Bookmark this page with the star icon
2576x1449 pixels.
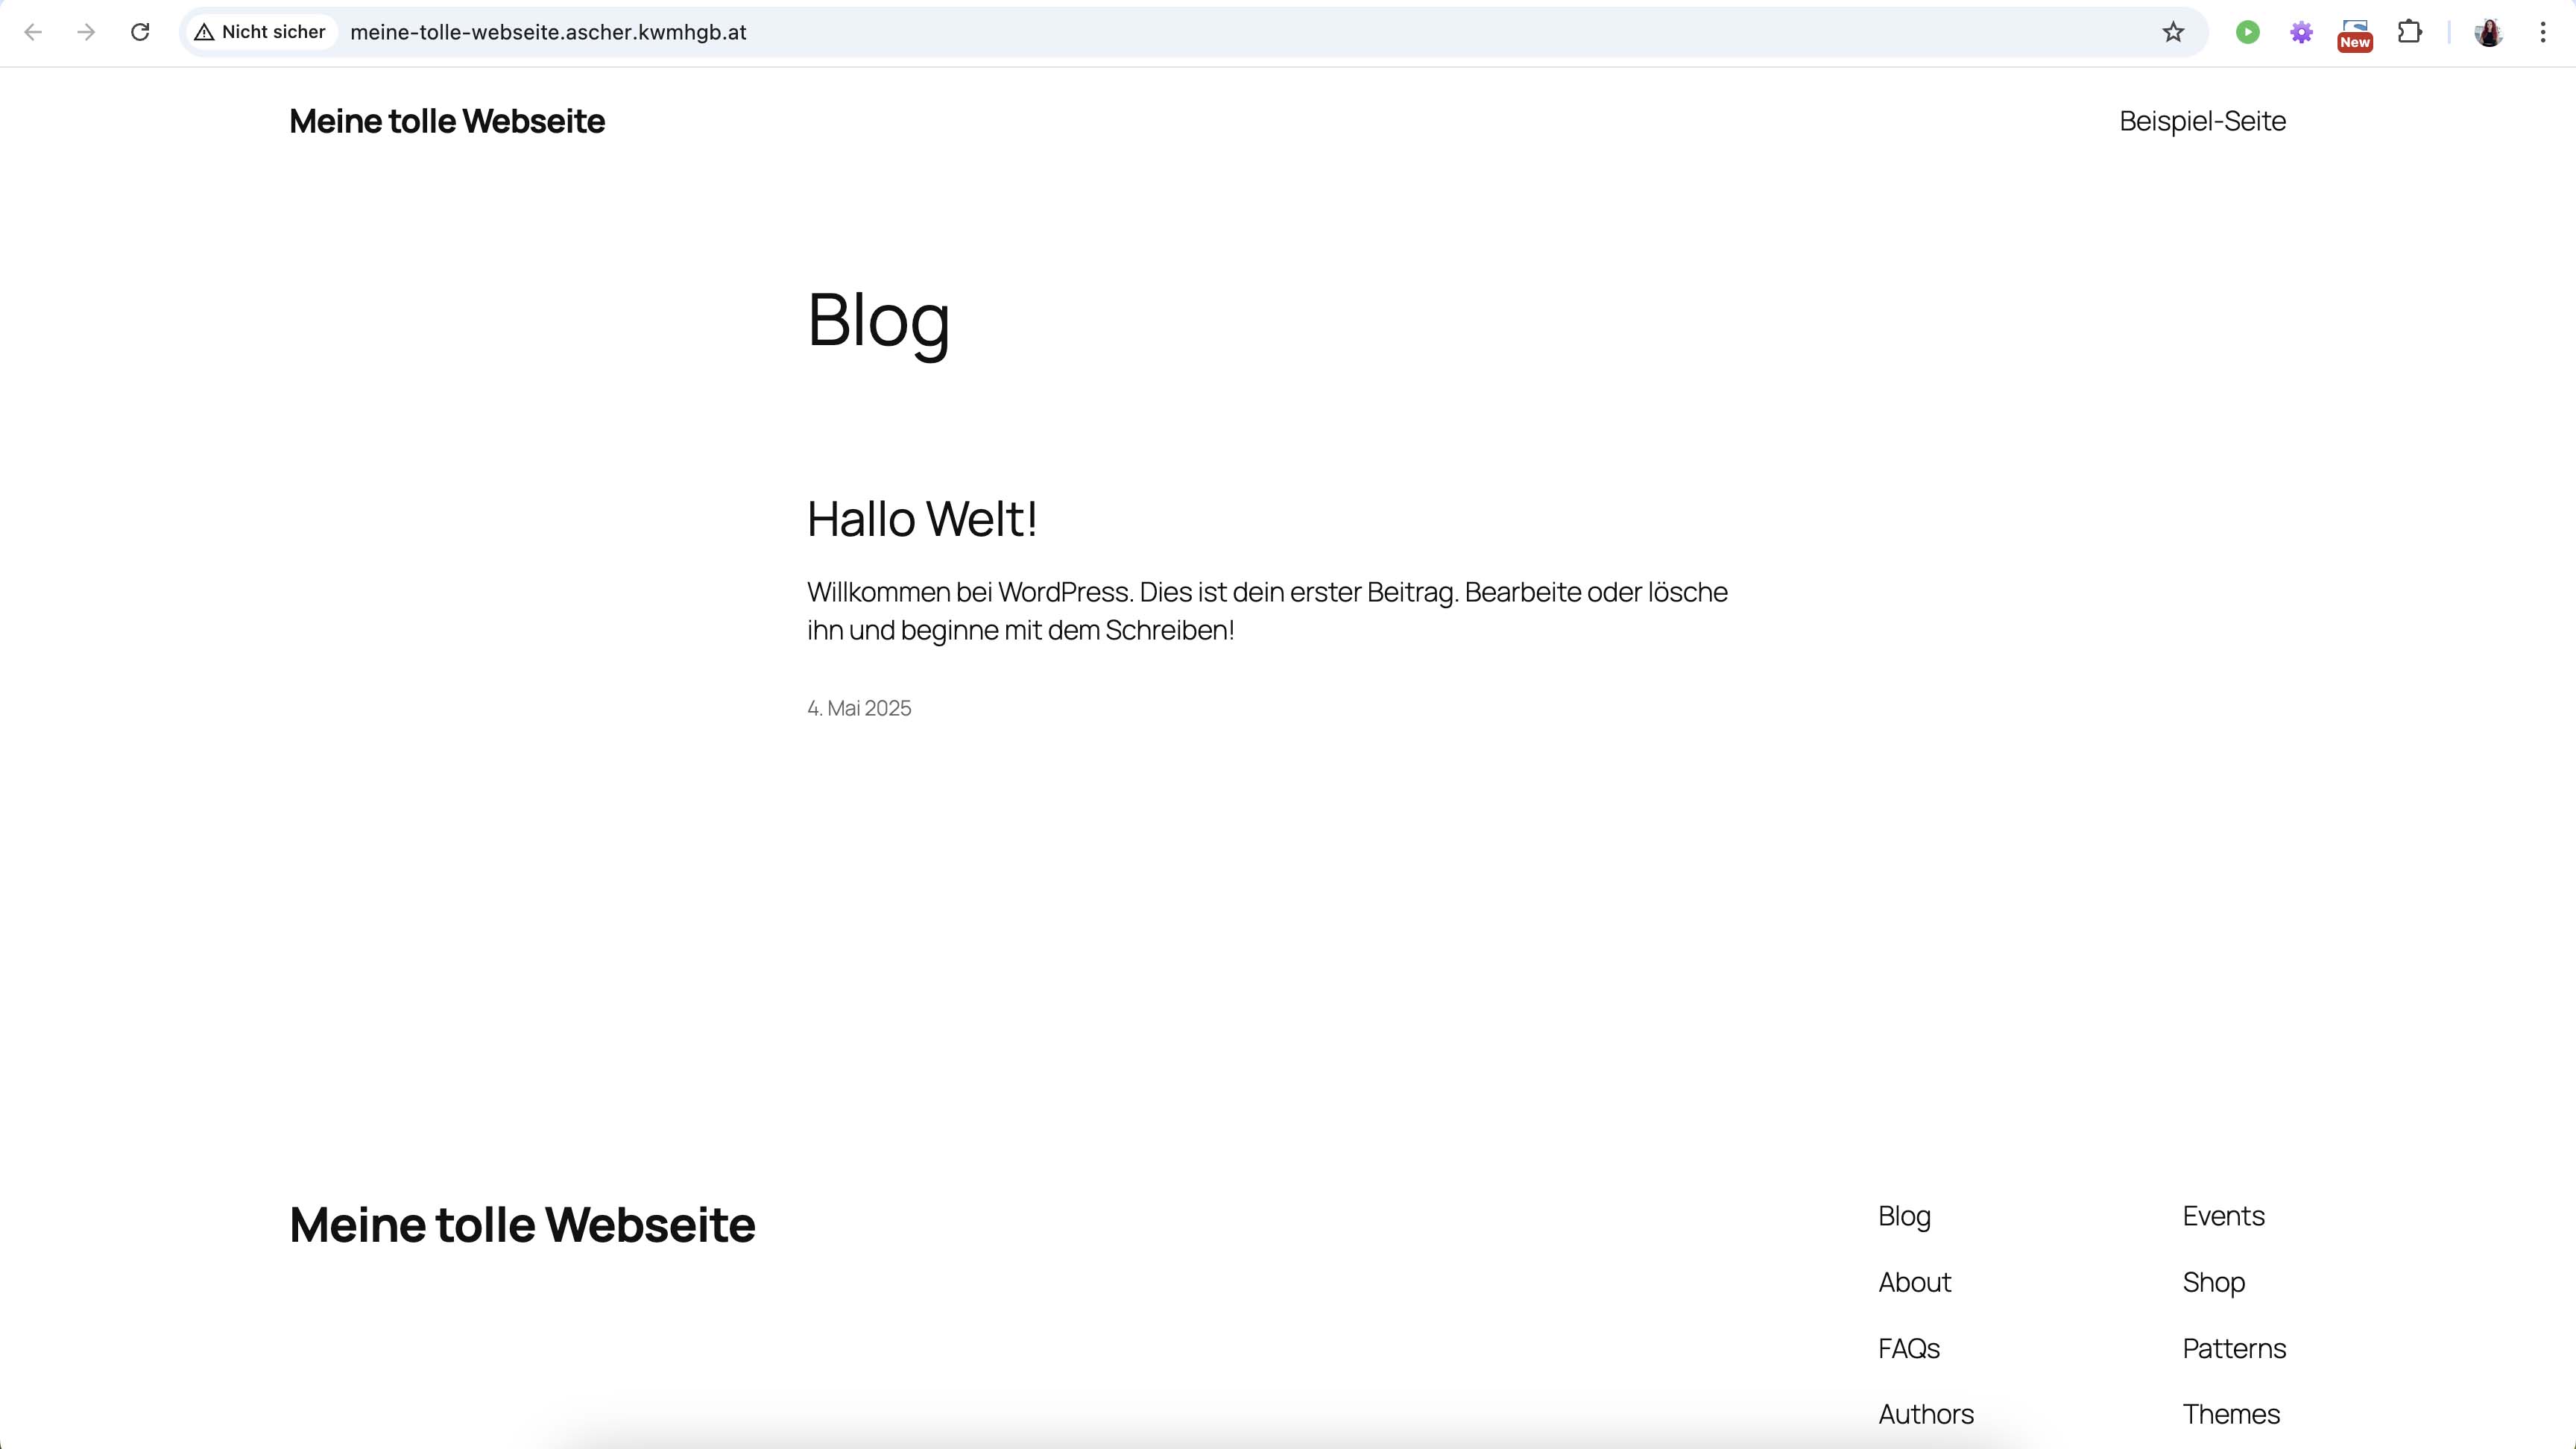2173,32
